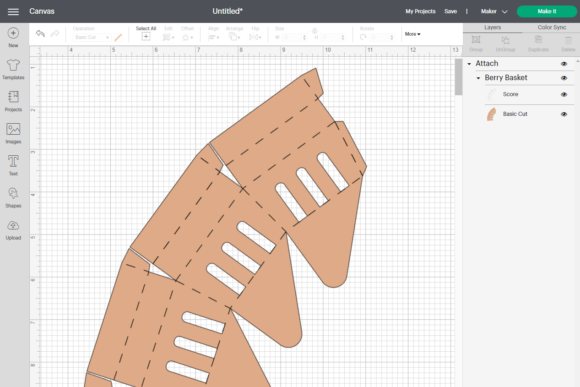
Task: Hide the Berry Basket group
Action: coord(564,78)
